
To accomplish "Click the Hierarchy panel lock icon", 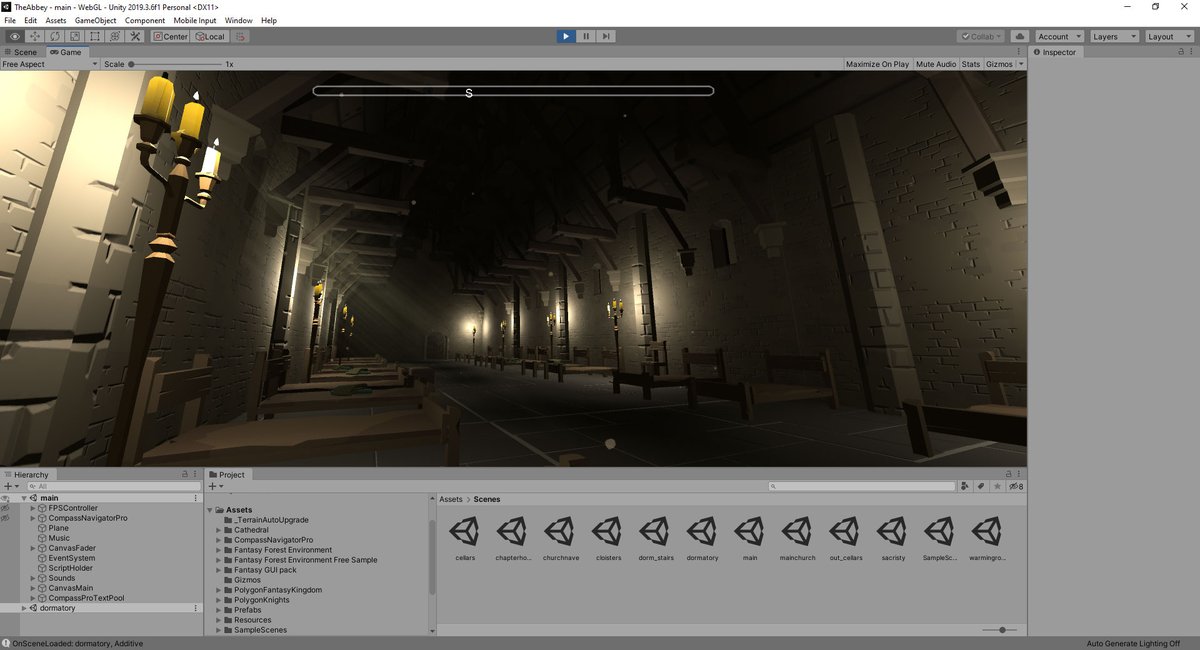I will coord(185,475).
